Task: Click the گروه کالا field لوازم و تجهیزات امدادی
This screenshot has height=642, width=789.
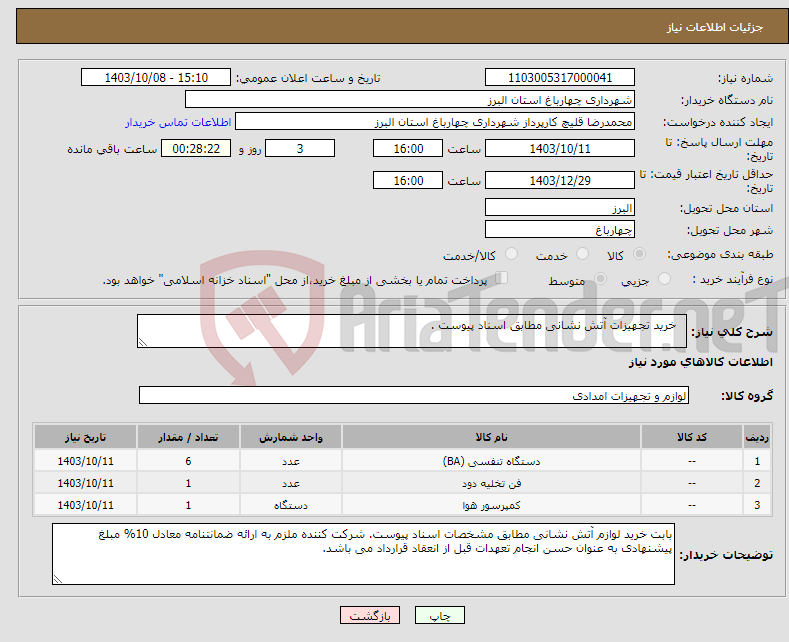Action: pos(414,395)
